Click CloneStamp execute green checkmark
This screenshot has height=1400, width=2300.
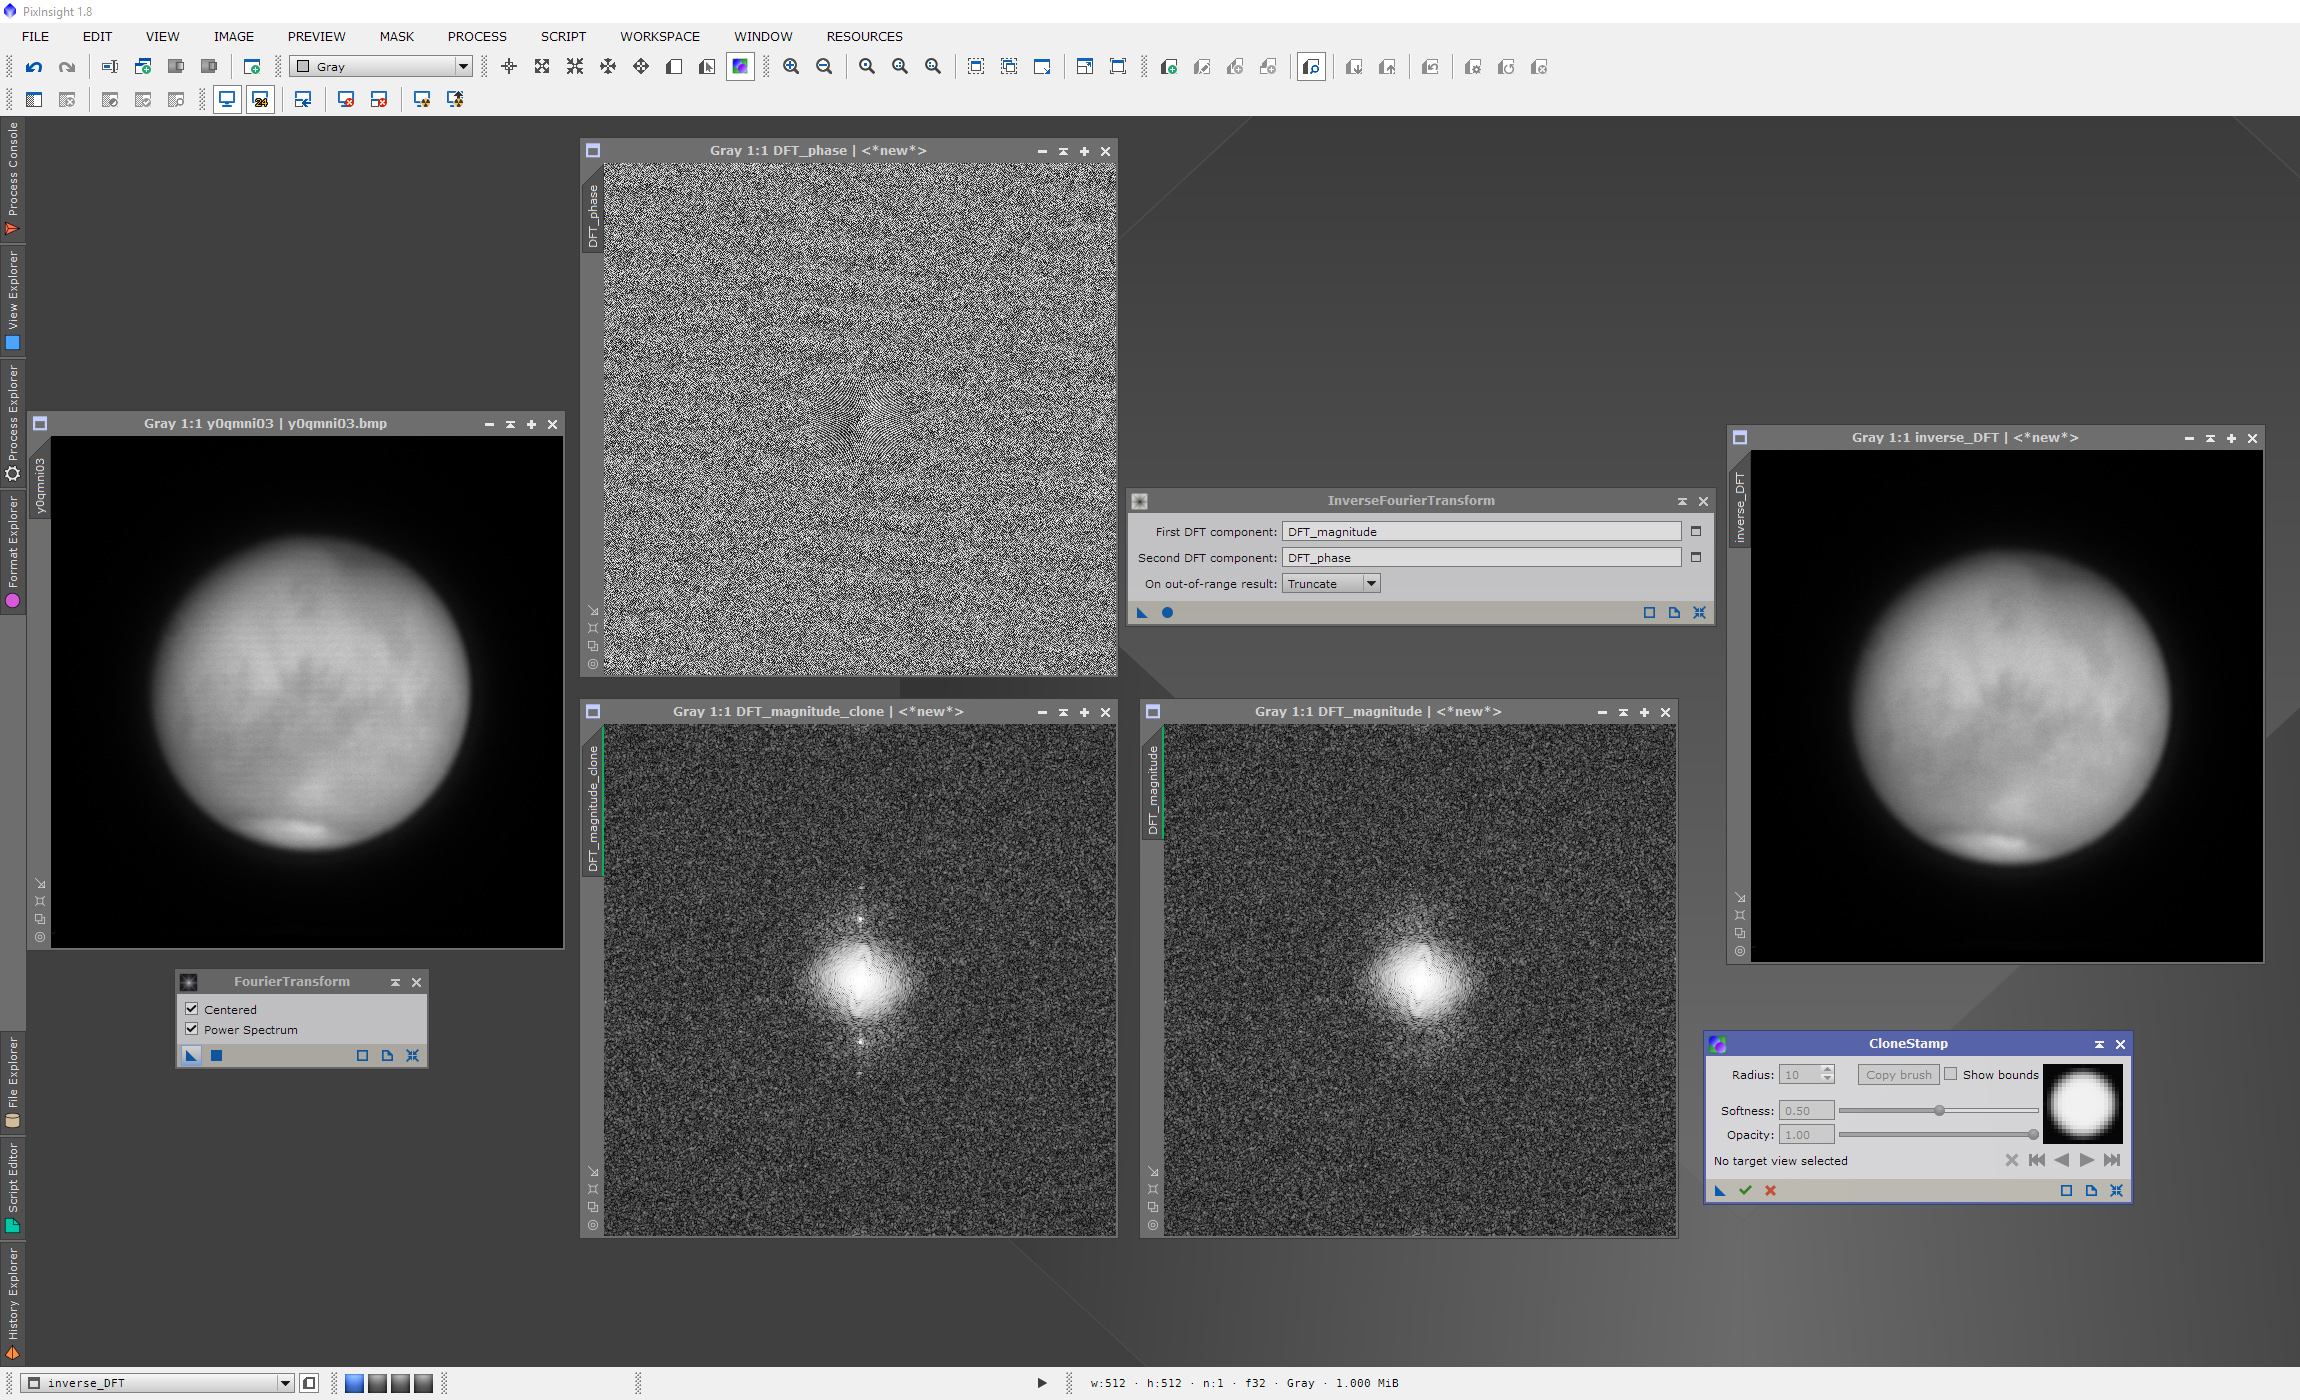[1745, 1190]
